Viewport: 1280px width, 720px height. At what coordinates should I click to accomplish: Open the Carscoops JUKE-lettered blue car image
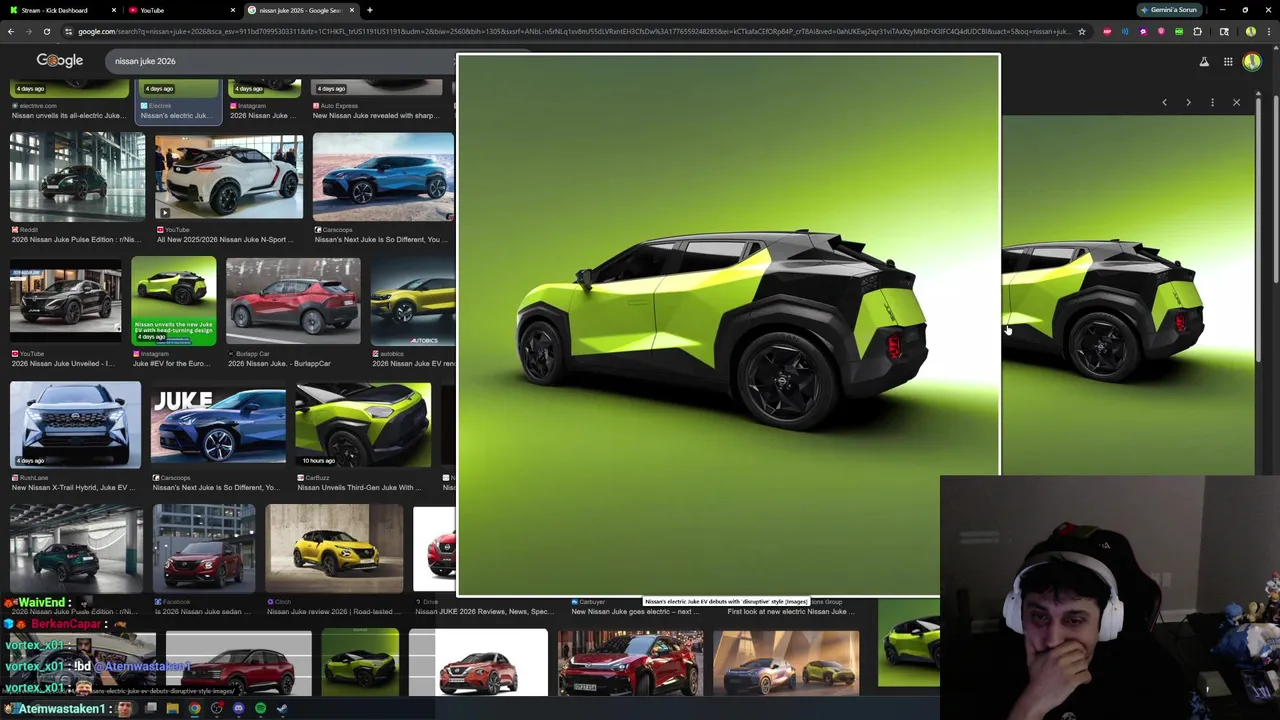218,424
